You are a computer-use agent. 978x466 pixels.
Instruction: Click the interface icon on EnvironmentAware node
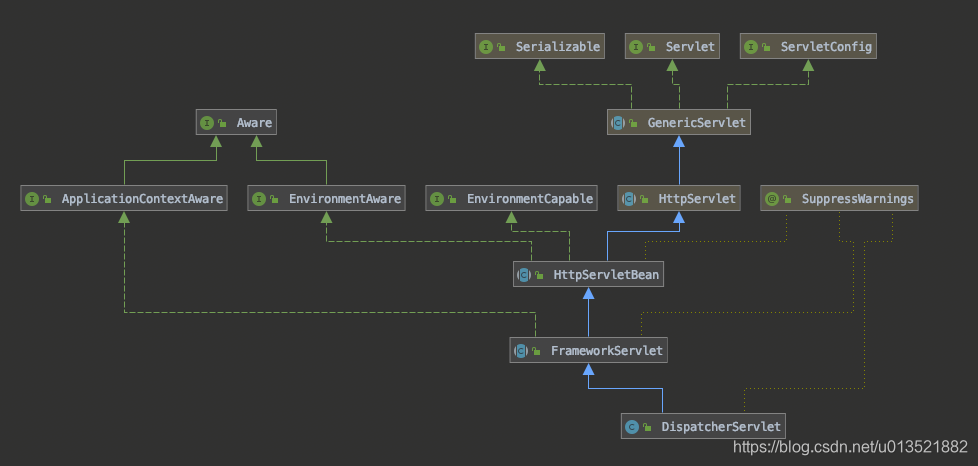pyautogui.click(x=258, y=199)
